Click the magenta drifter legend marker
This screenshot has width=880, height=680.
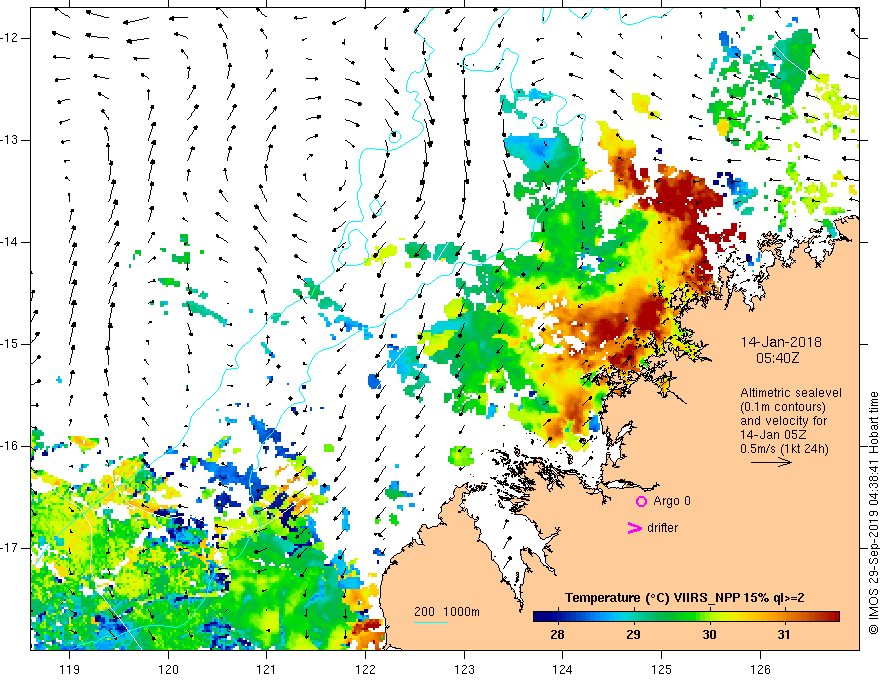pyautogui.click(x=634, y=528)
